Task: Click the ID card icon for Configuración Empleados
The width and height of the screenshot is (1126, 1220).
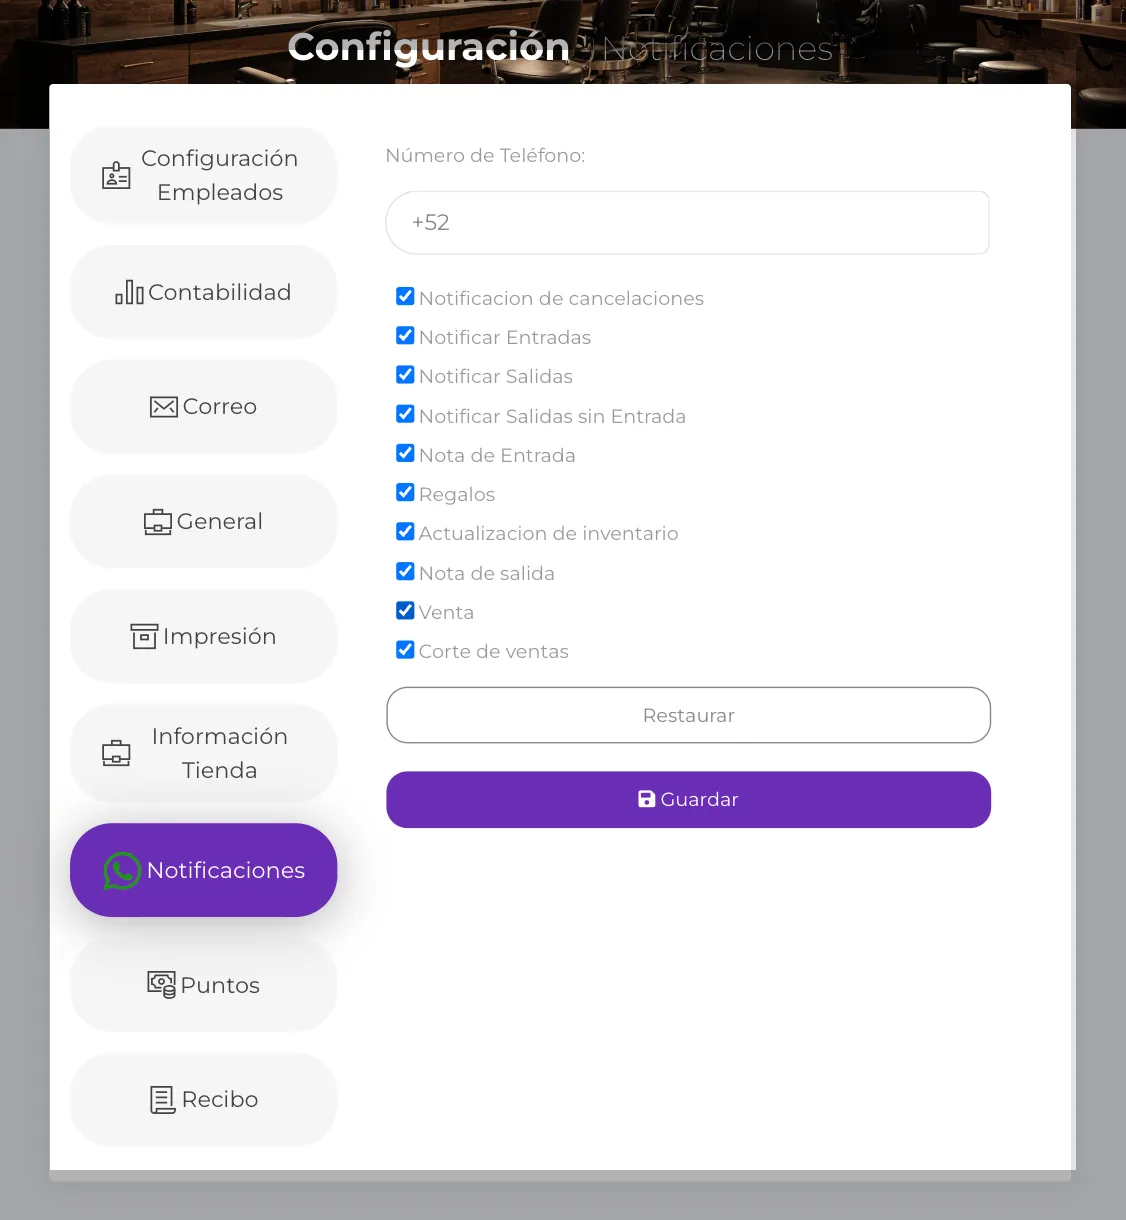Action: pyautogui.click(x=116, y=174)
